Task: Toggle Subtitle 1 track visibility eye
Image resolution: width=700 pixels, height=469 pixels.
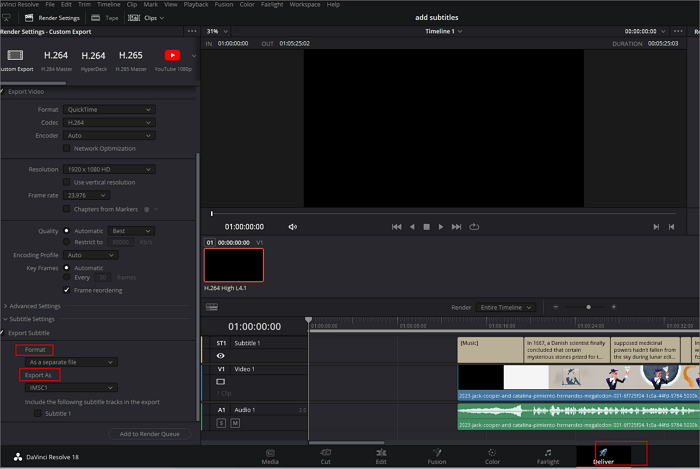Action: click(x=221, y=356)
